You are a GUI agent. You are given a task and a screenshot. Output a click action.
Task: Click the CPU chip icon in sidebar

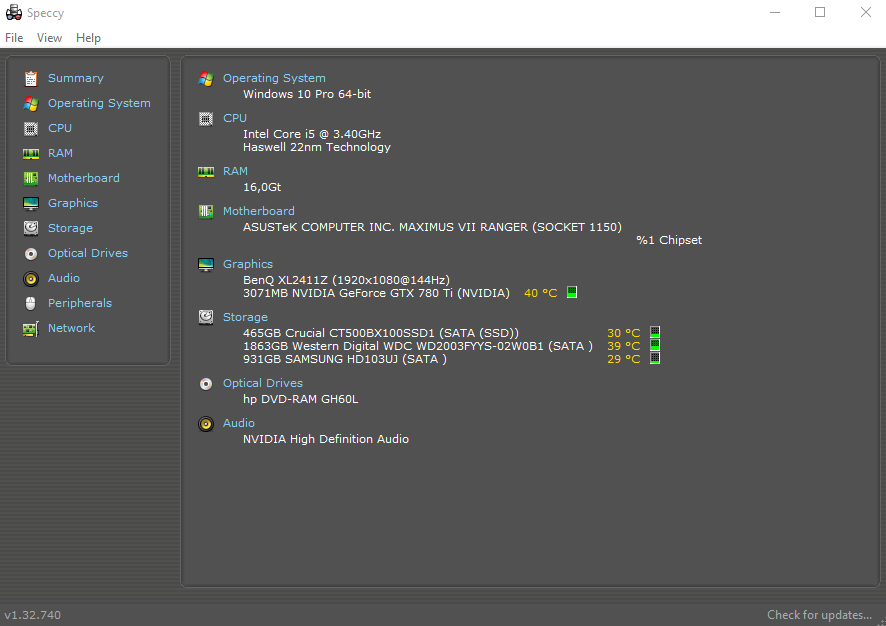pyautogui.click(x=31, y=129)
